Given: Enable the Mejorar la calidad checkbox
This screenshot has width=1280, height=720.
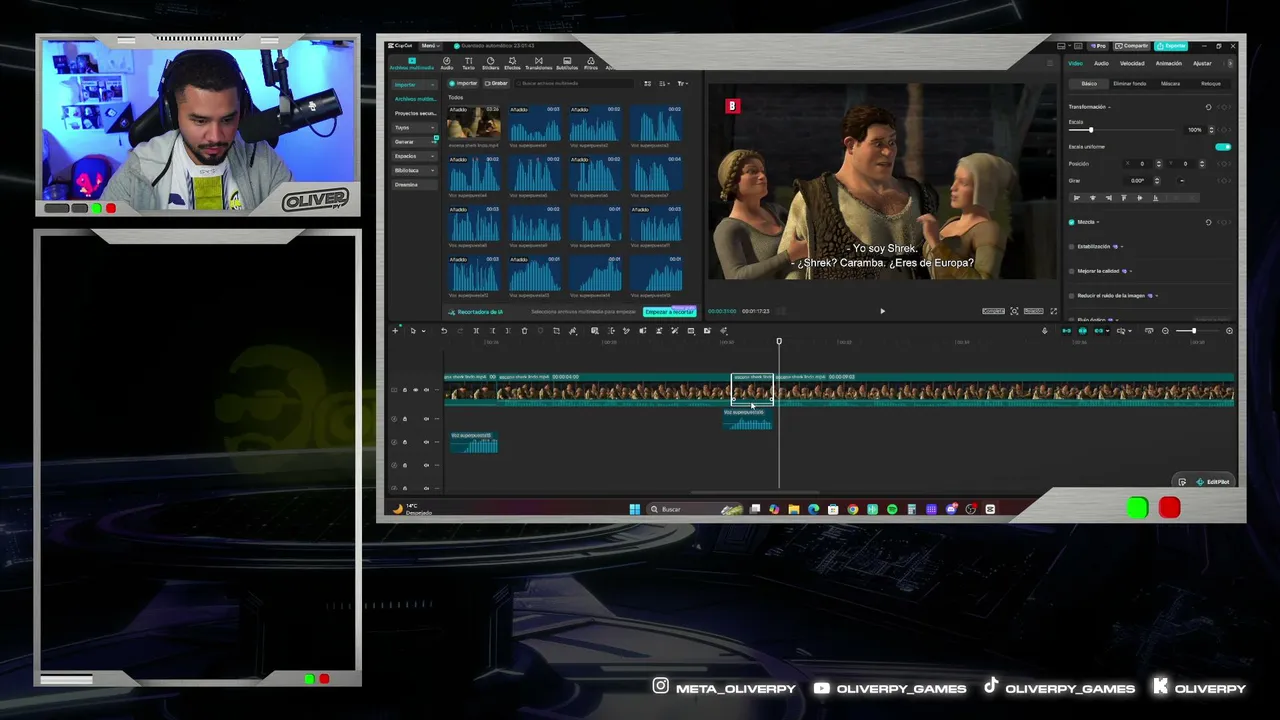Looking at the screenshot, I should [1072, 271].
